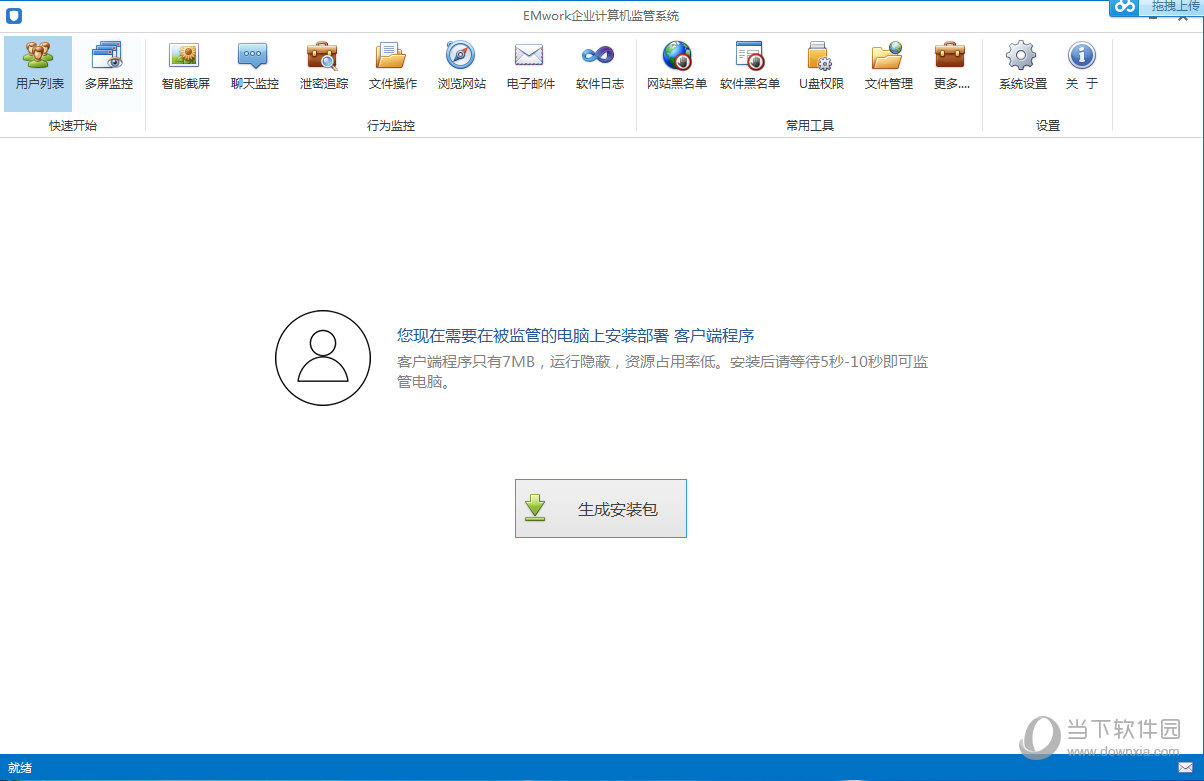Open 泄密追踪 leak tracking
Screen dimensions: 1204x781
324,68
